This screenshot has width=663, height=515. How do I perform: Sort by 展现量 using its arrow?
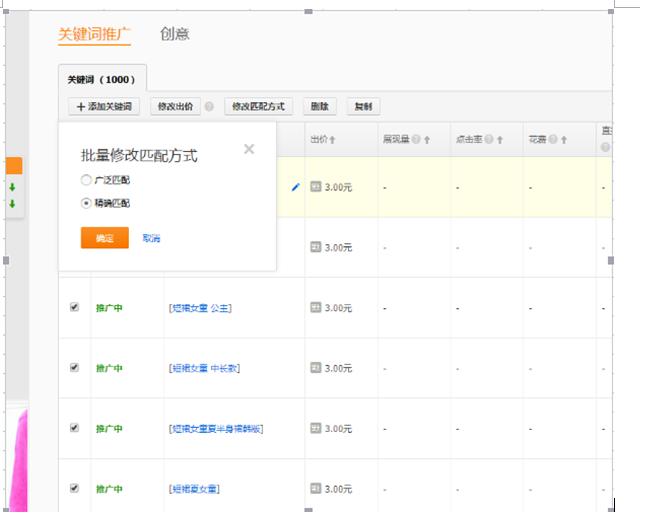pyautogui.click(x=427, y=140)
